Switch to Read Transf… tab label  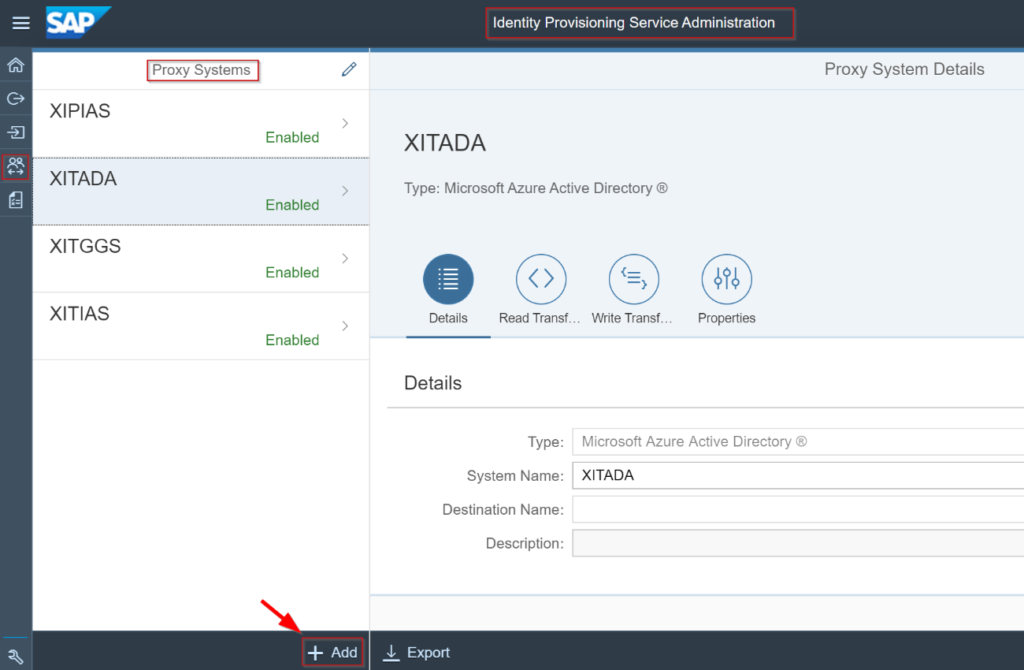(x=539, y=318)
